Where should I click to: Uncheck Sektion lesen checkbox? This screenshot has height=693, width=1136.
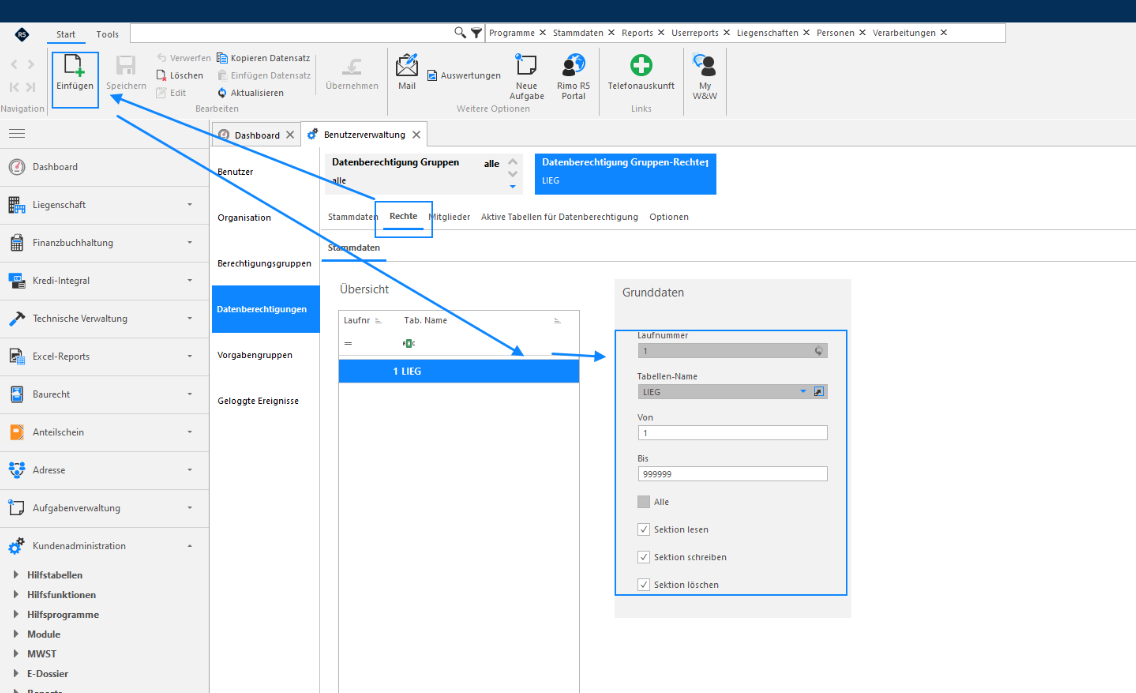[643, 529]
